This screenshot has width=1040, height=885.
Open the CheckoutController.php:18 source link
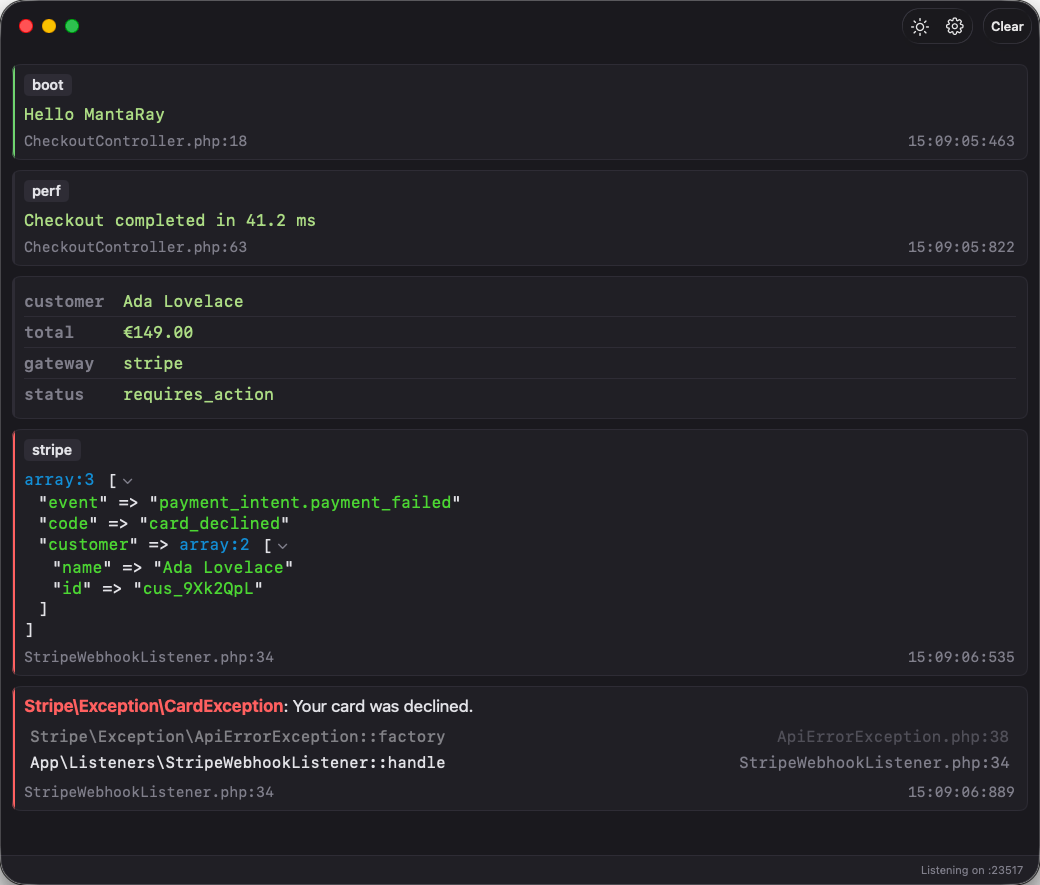click(135, 141)
